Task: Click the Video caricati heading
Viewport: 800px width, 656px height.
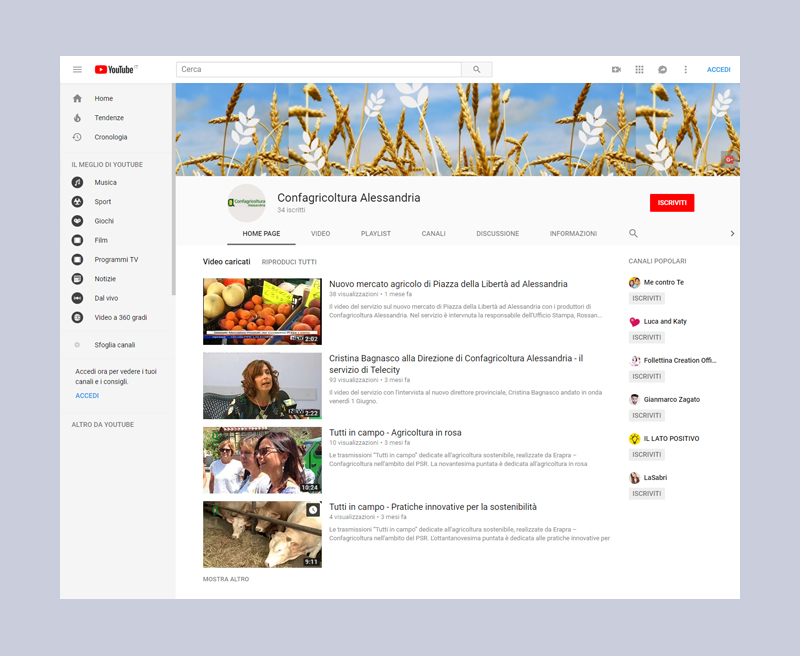Action: tap(227, 262)
